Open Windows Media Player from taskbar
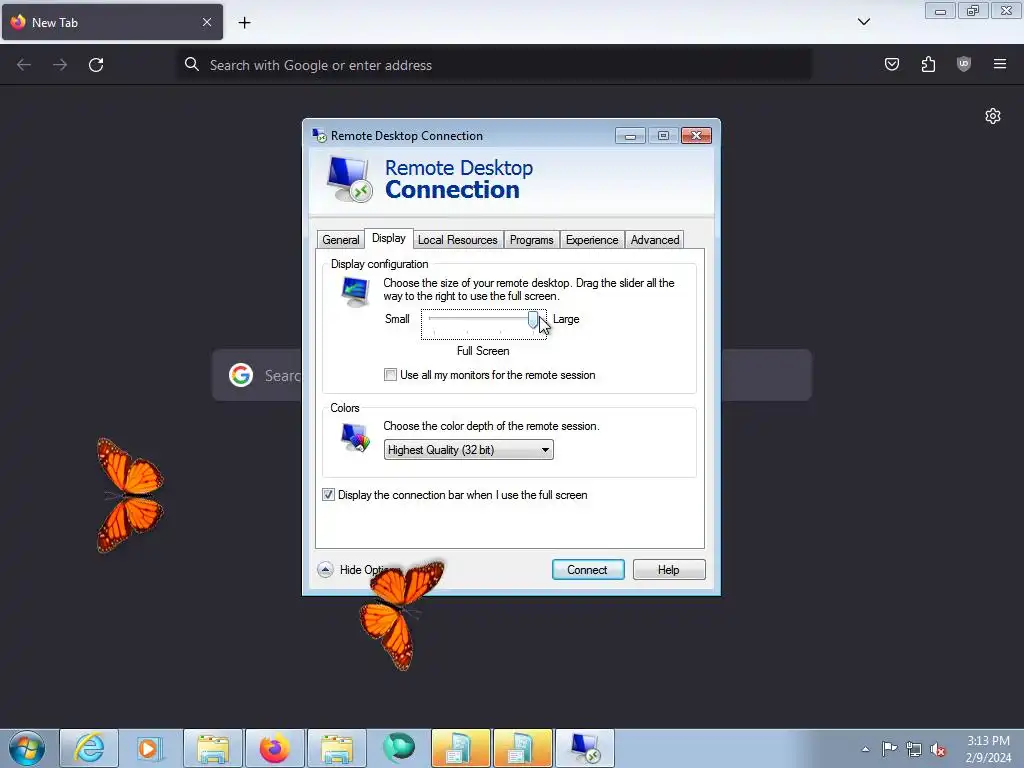1024x768 pixels. pos(150,748)
